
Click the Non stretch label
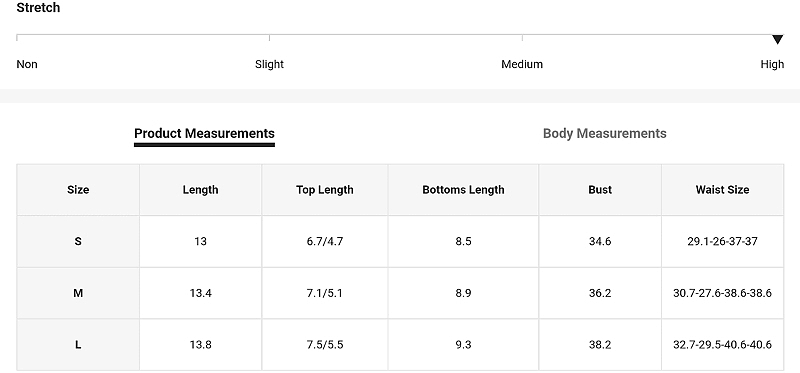click(27, 64)
